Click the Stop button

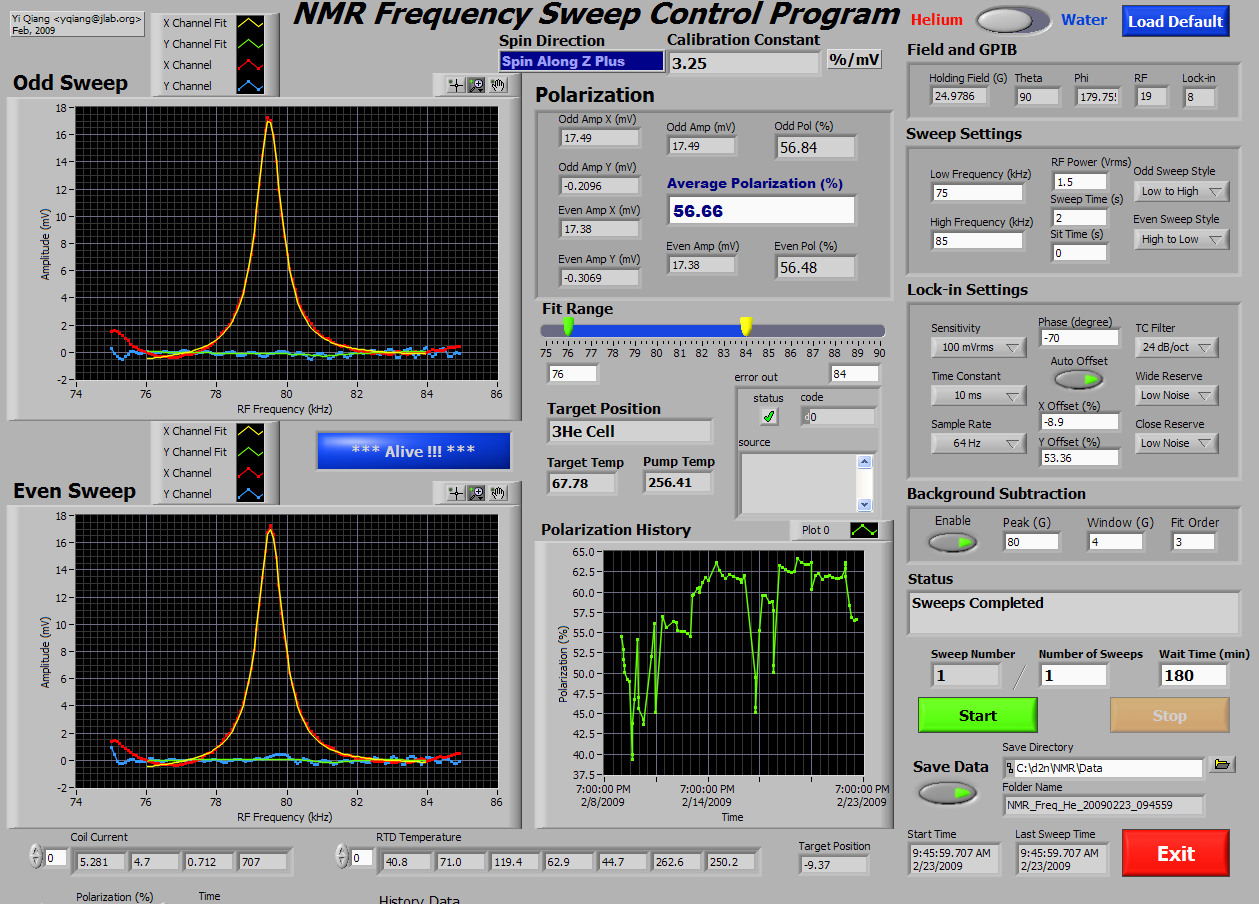1169,715
